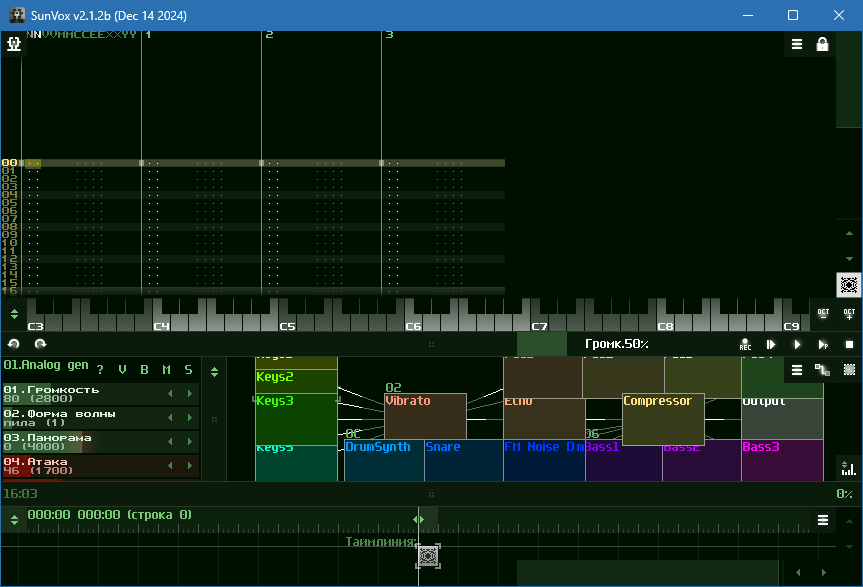Decrease 02.Форма волны controller value

170,418
